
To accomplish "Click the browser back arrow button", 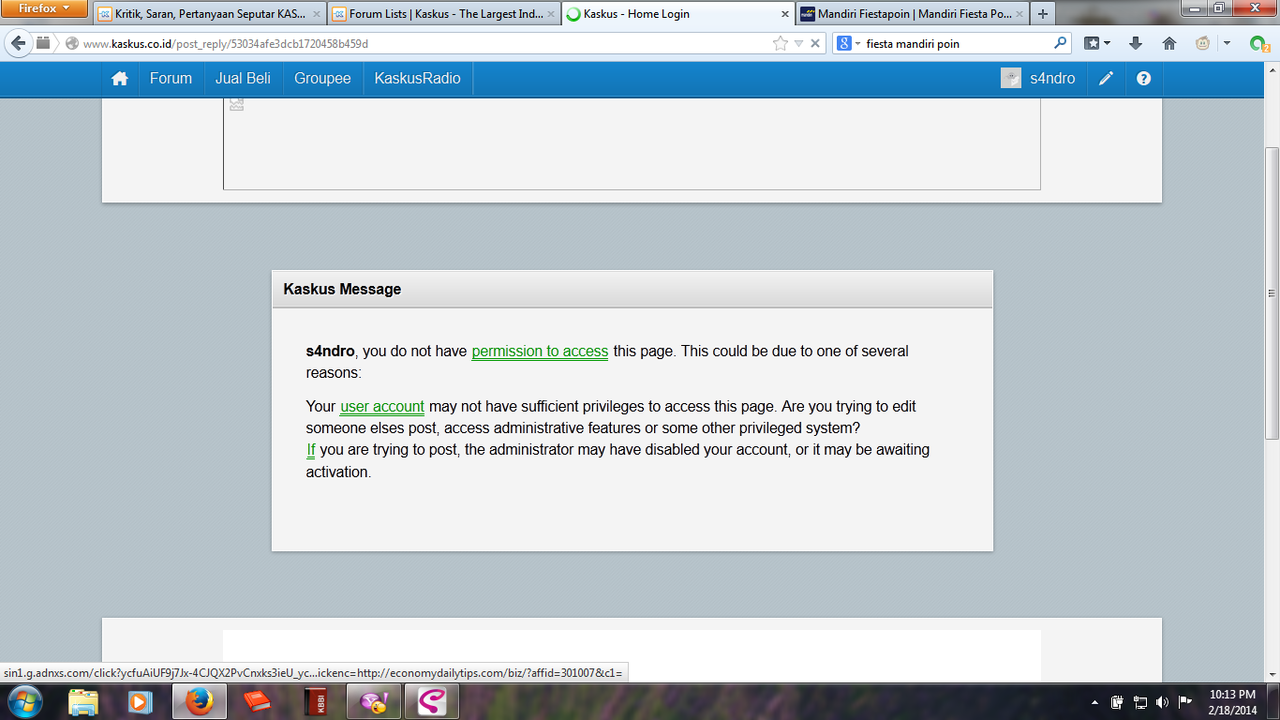I will (x=18, y=43).
